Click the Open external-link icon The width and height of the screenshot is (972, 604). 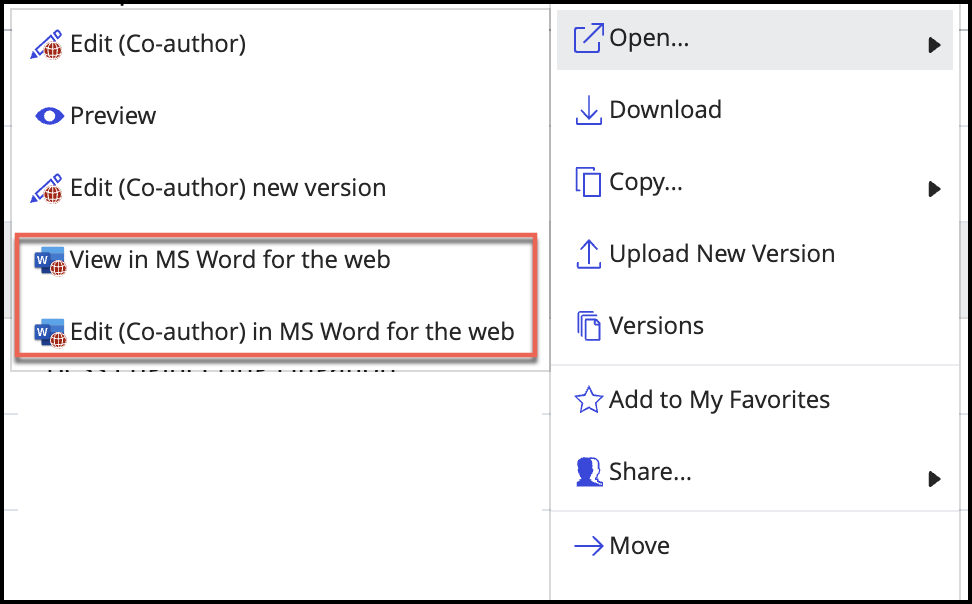[x=588, y=40]
